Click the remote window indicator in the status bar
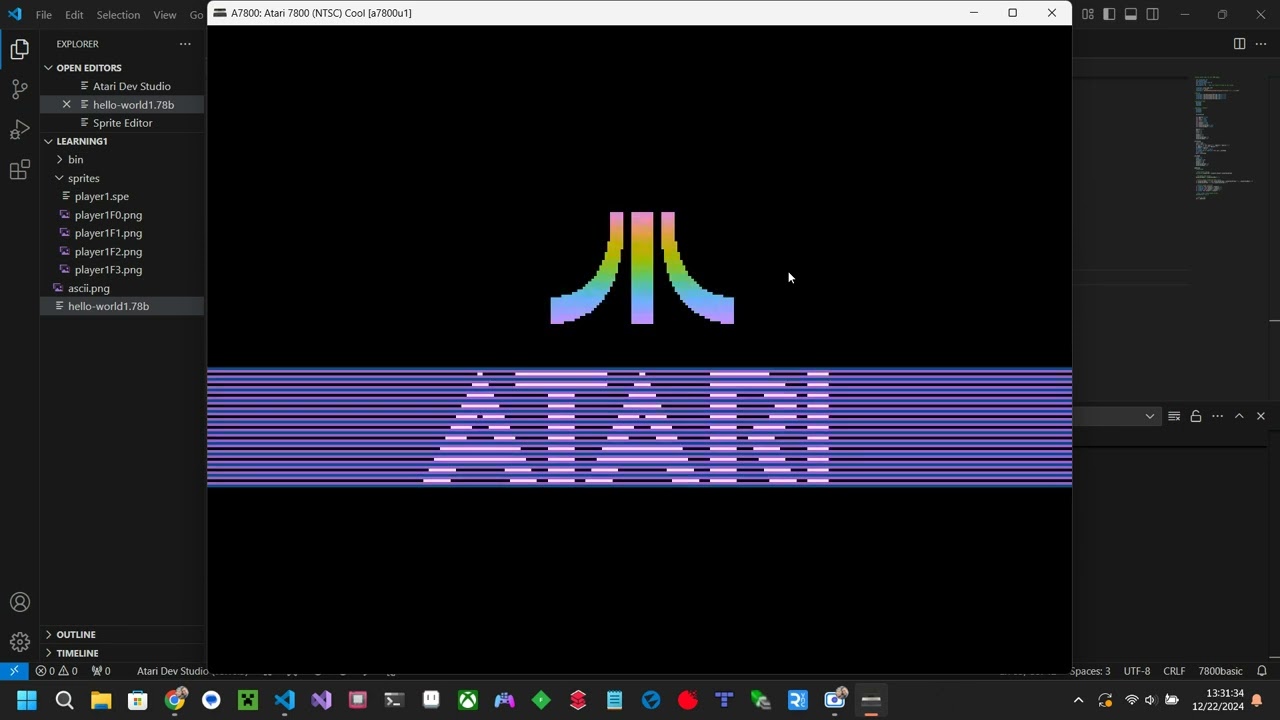The width and height of the screenshot is (1280, 720). point(14,671)
